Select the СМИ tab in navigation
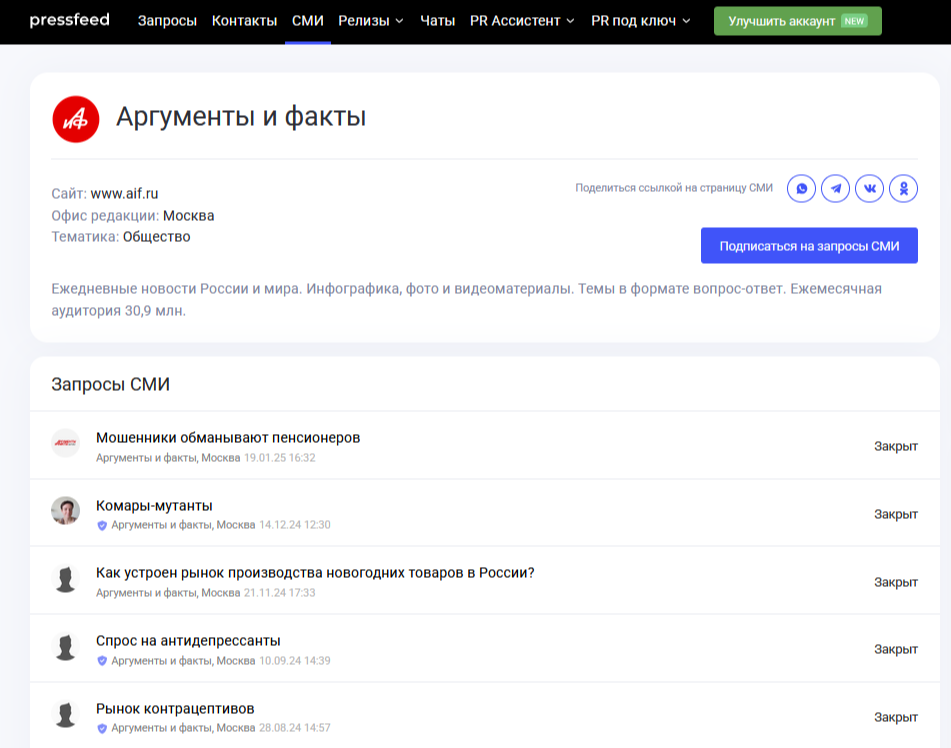 click(307, 21)
